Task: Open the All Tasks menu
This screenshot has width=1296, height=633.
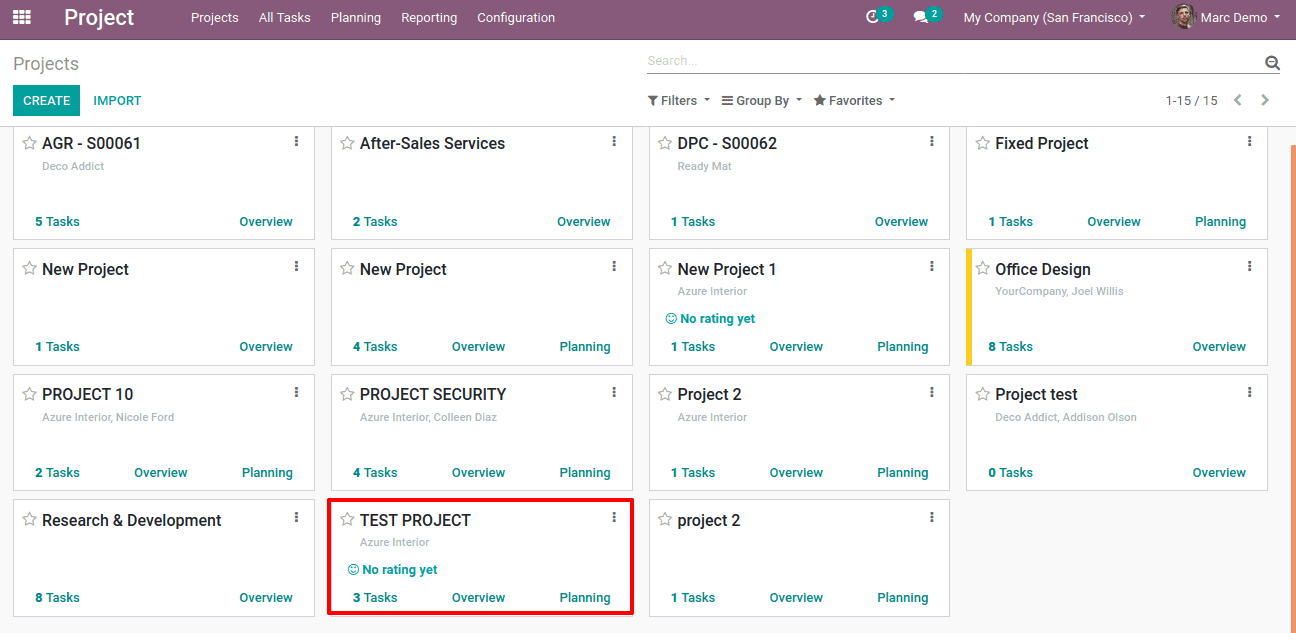Action: [284, 17]
